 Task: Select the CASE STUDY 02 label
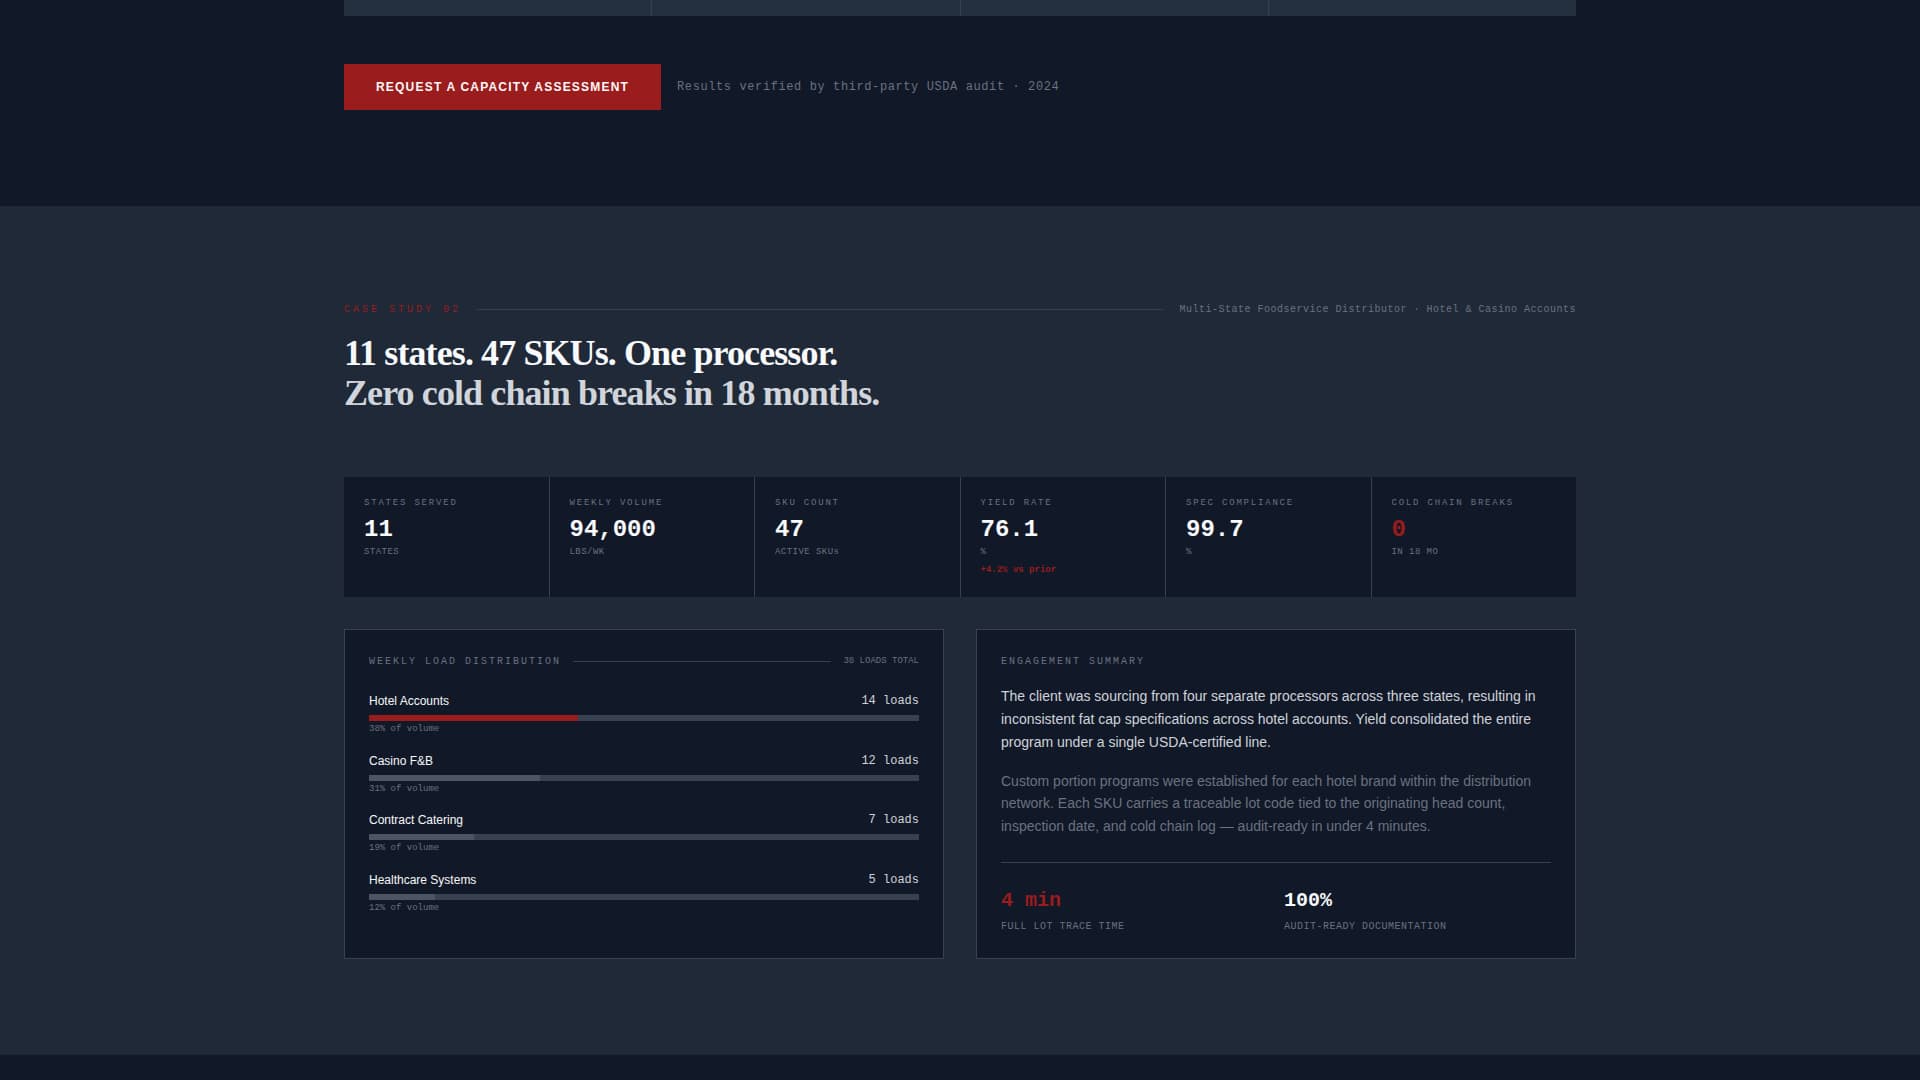coord(401,308)
